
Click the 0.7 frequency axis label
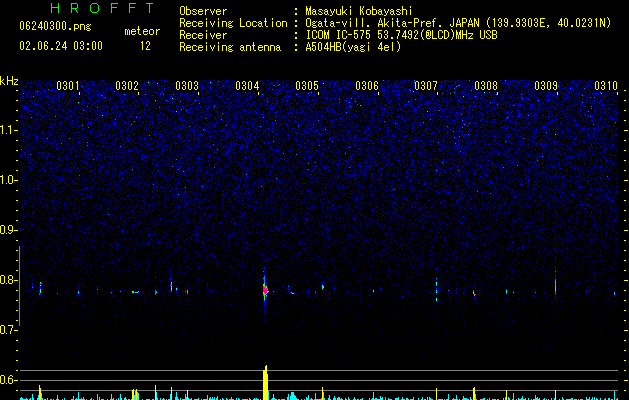(x=9, y=330)
